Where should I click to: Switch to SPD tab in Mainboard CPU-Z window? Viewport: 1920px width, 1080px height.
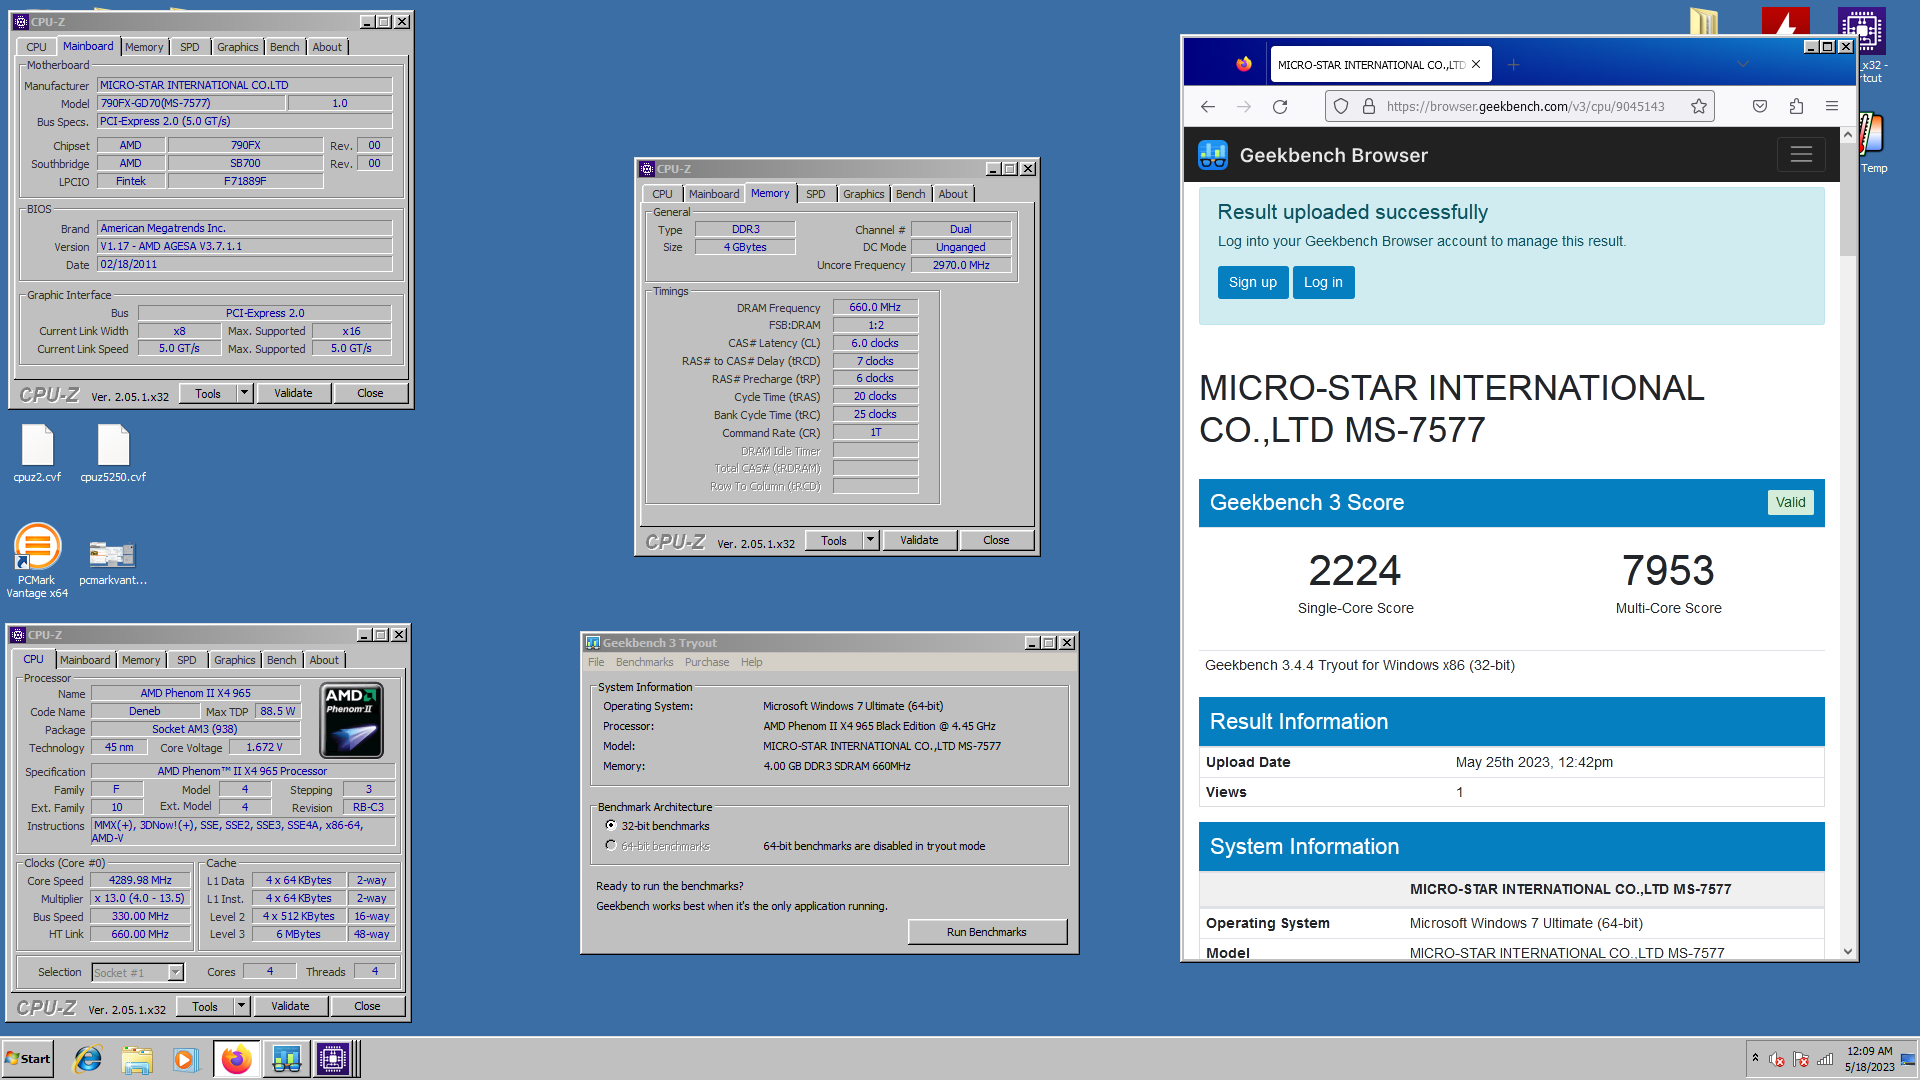click(x=190, y=47)
